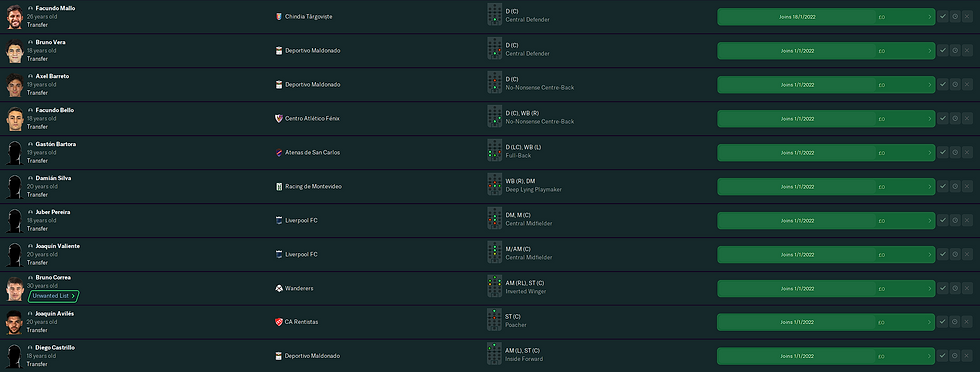Click the X icon on Joaquín Avilés' row

(968, 321)
